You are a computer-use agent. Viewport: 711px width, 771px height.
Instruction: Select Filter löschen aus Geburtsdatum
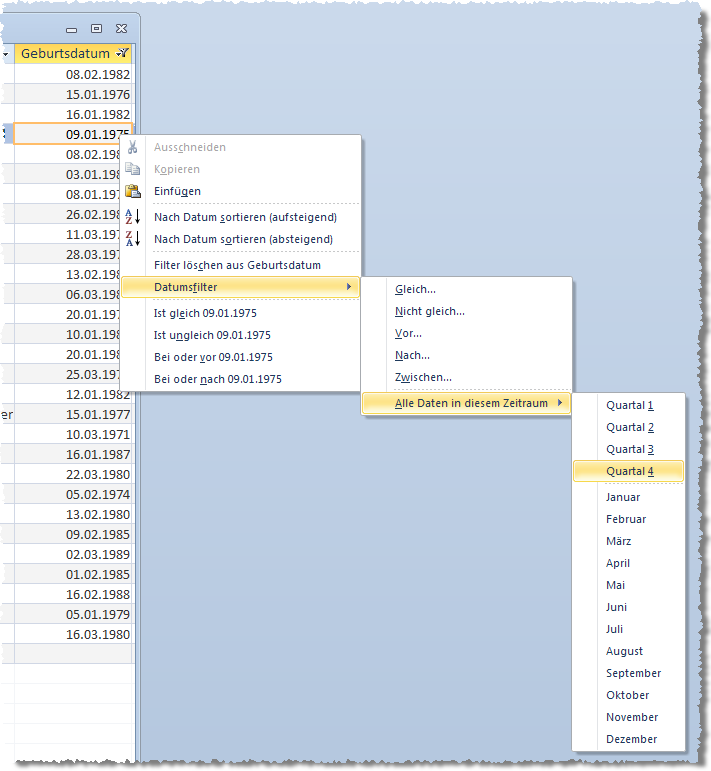[237, 265]
